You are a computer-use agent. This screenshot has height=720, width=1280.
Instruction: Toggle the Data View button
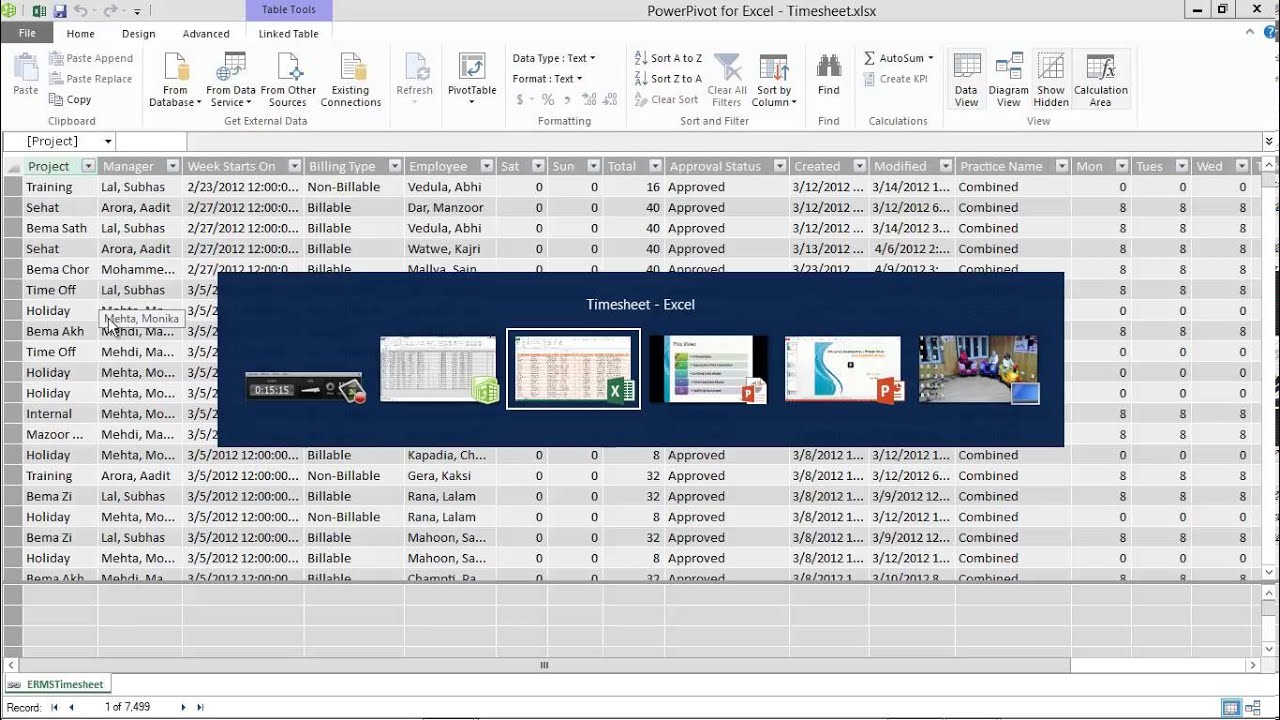(966, 80)
